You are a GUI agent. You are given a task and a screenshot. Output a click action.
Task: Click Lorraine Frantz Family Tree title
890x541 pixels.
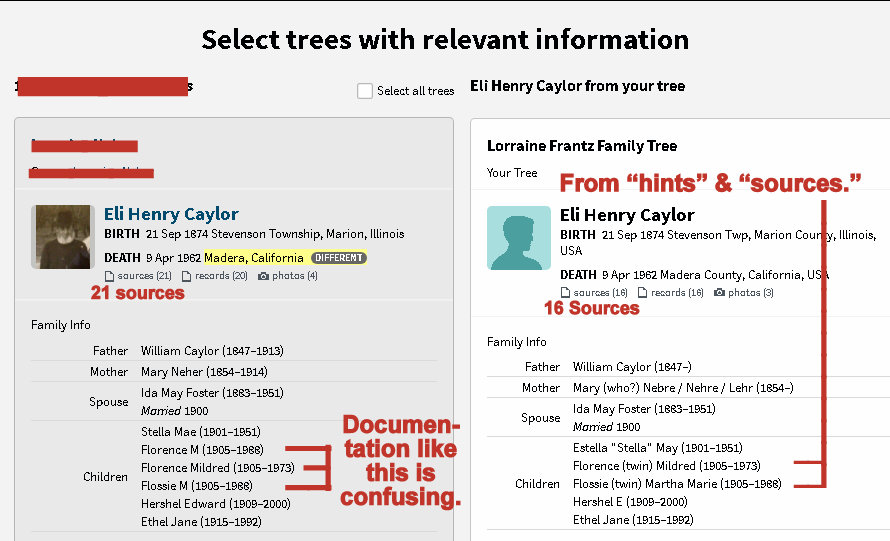point(581,146)
